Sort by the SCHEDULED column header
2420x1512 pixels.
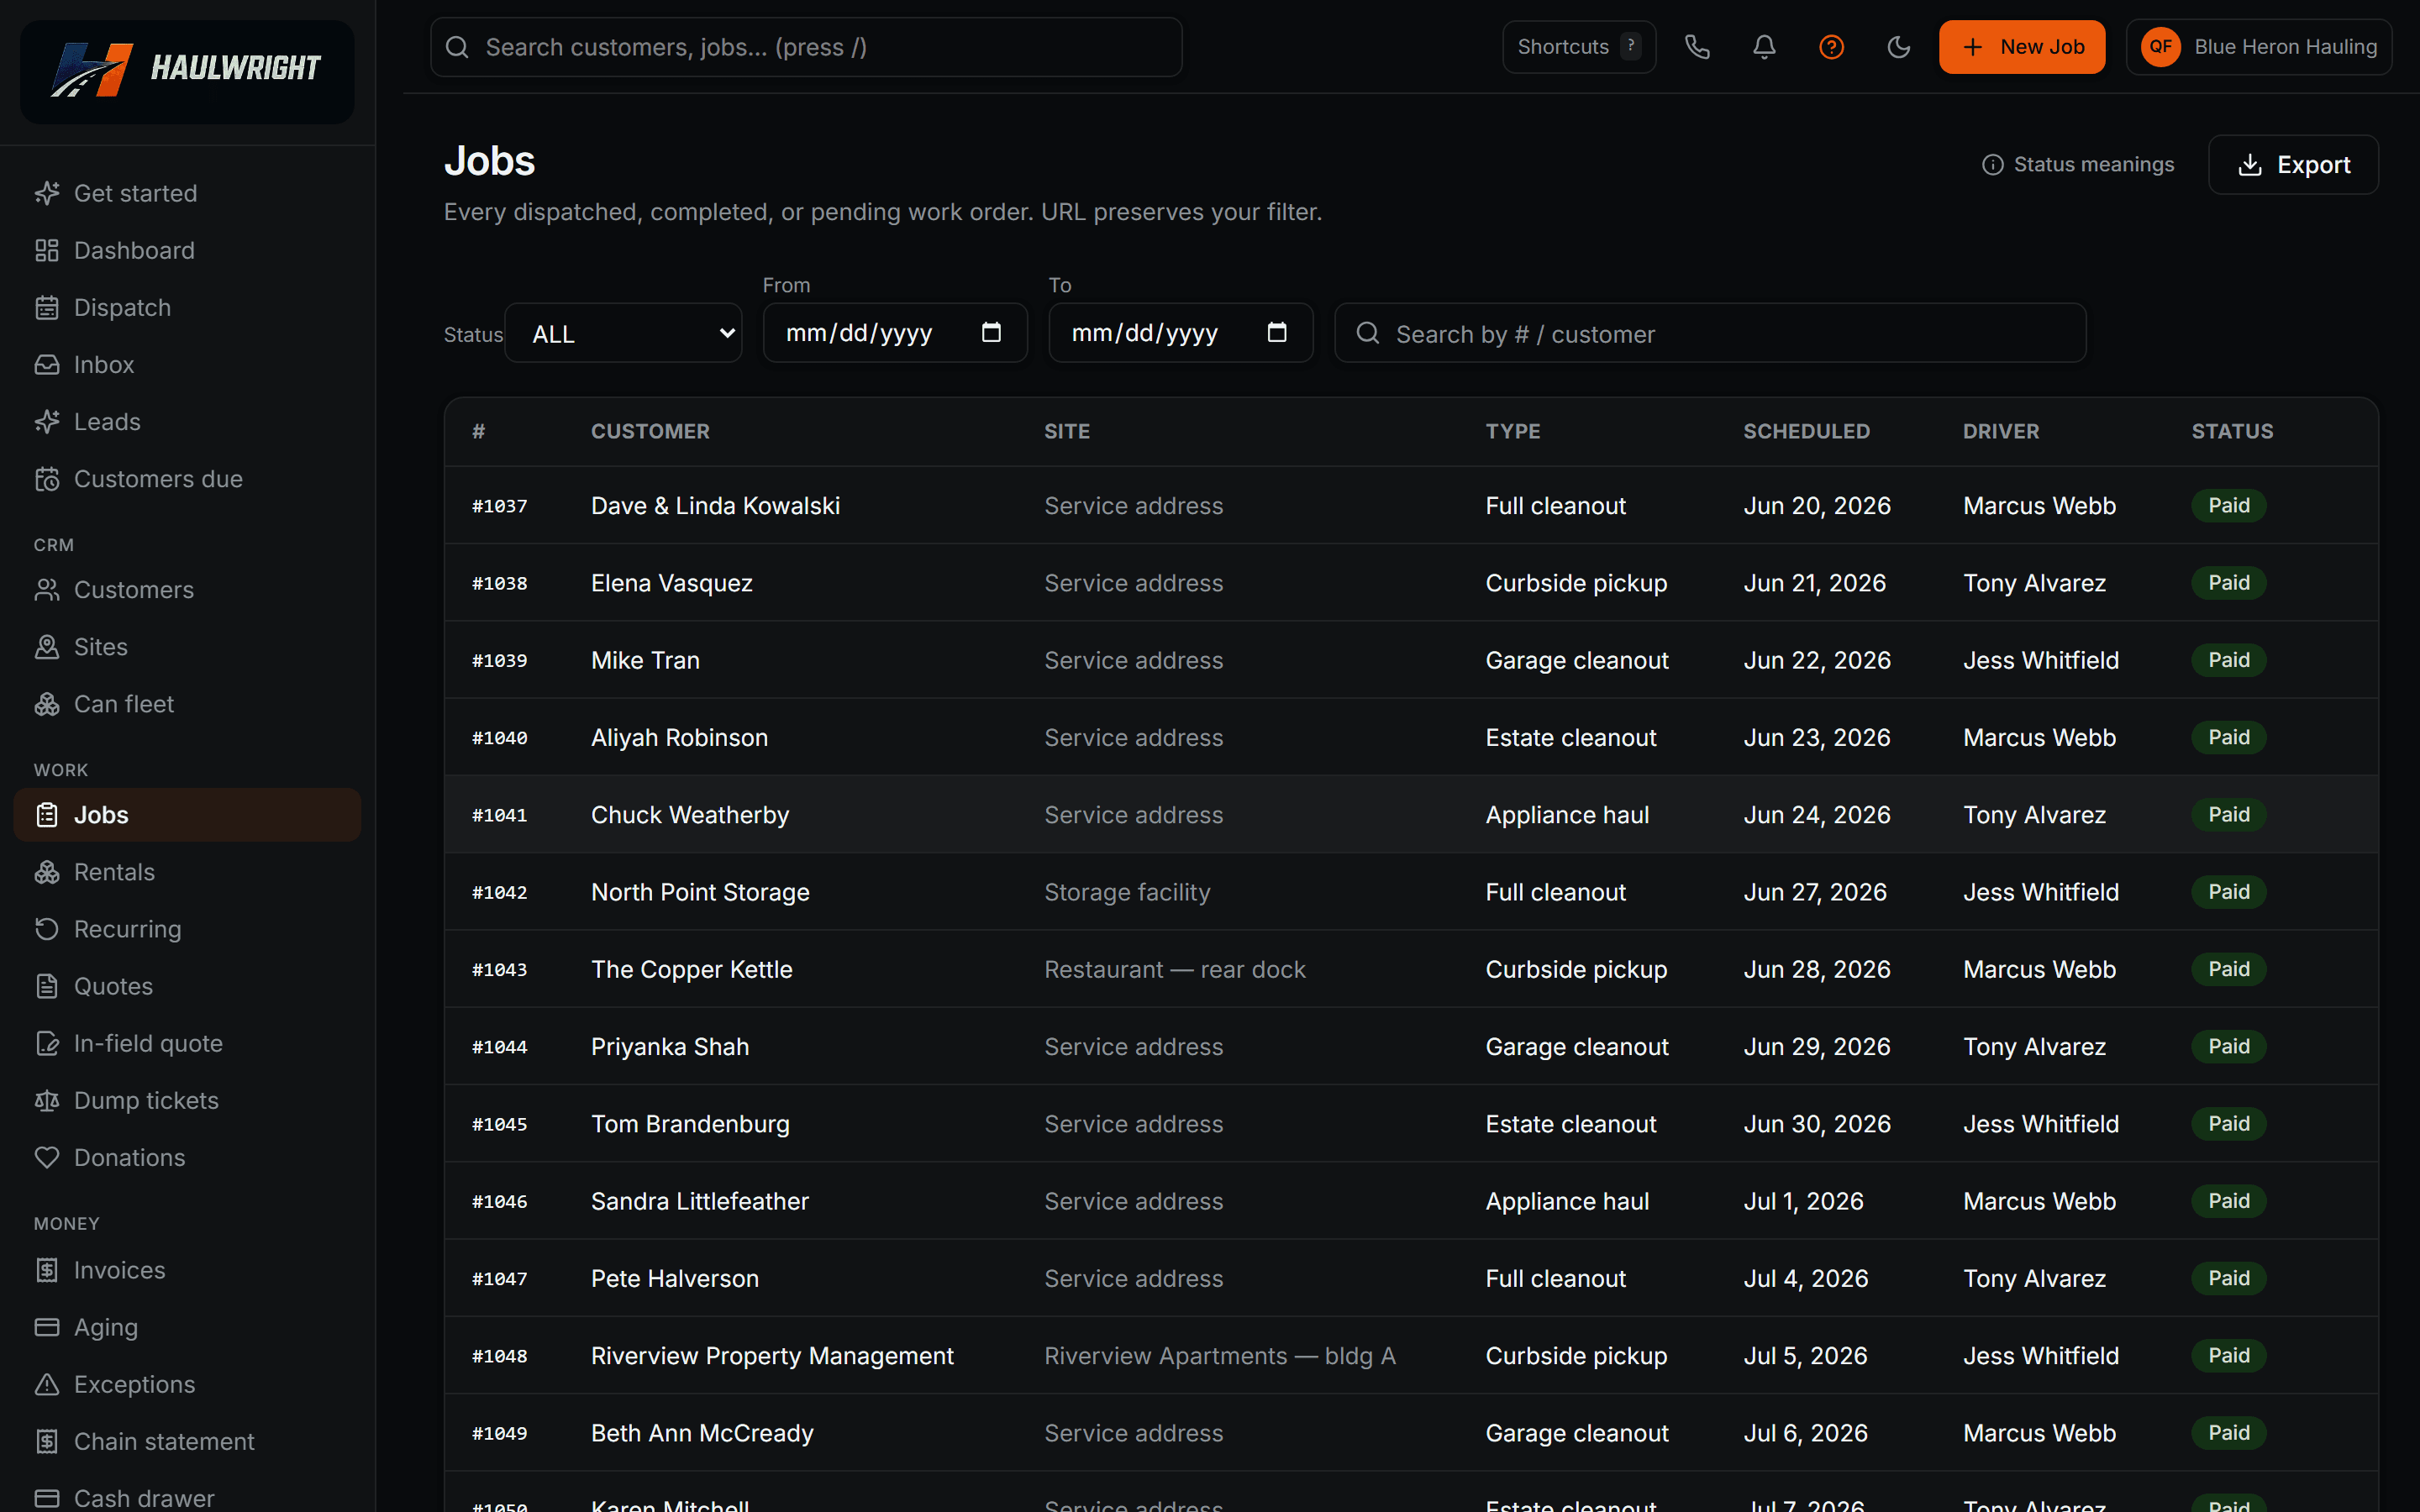click(1806, 431)
